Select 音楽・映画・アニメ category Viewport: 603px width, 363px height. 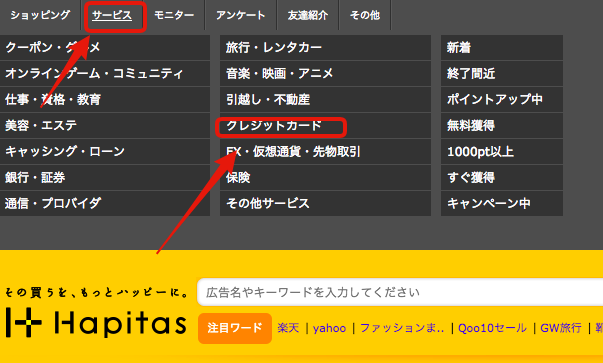click(325, 73)
